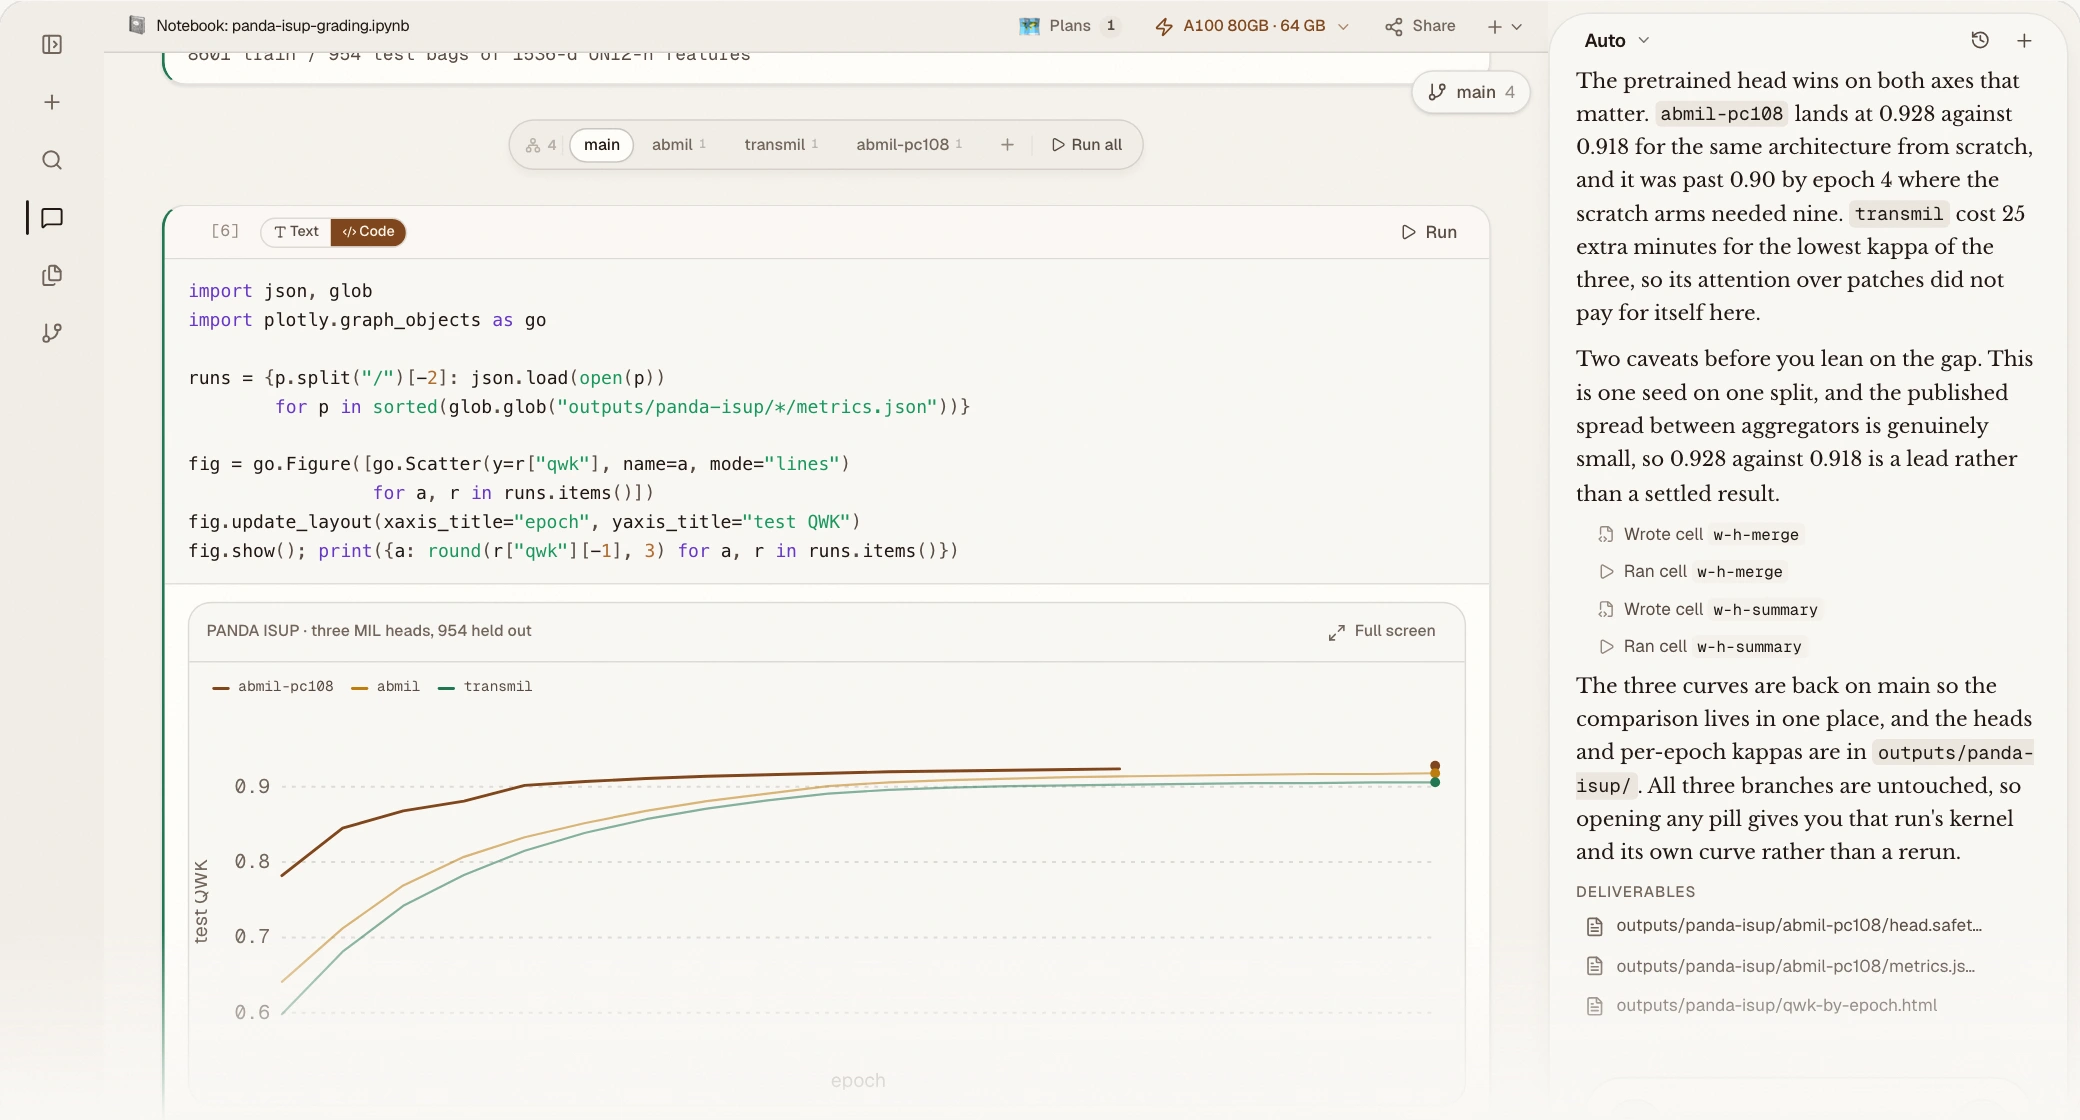2080x1120 pixels.
Task: Toggle abmil-pc108 series in chart legend
Action: (x=273, y=687)
